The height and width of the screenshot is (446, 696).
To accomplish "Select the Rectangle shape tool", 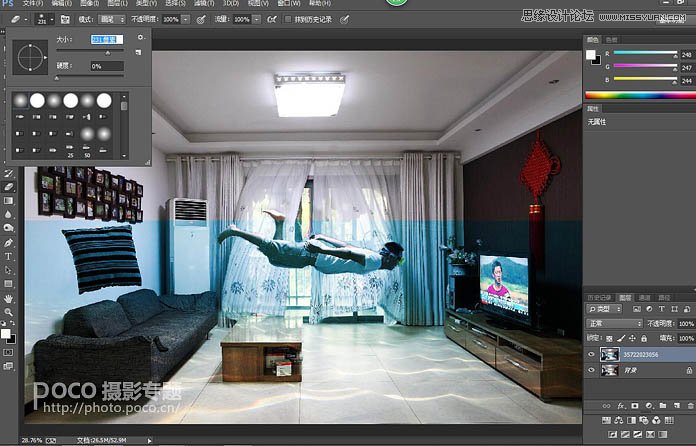I will (8, 284).
